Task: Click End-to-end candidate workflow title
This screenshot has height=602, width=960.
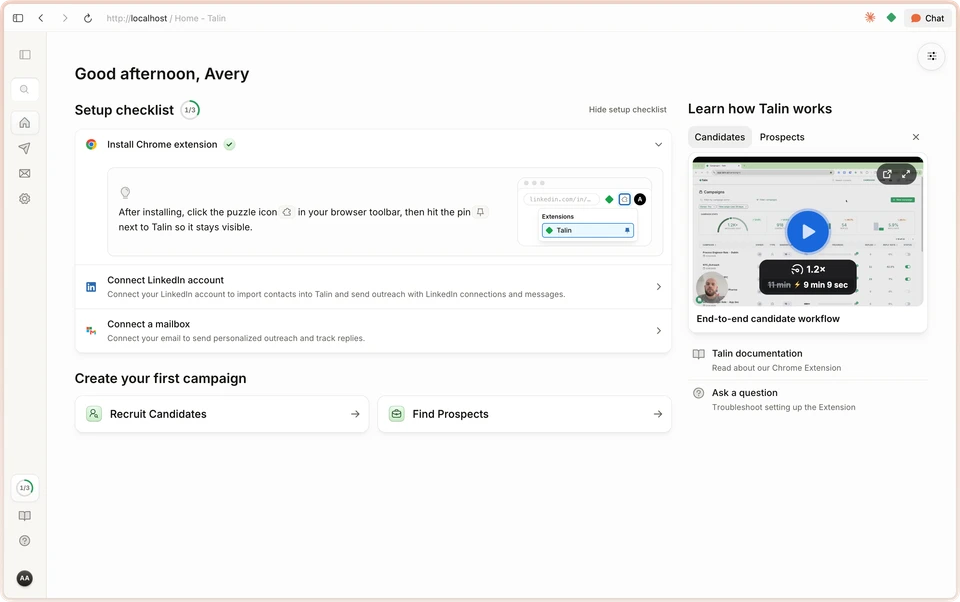Action: coord(768,318)
